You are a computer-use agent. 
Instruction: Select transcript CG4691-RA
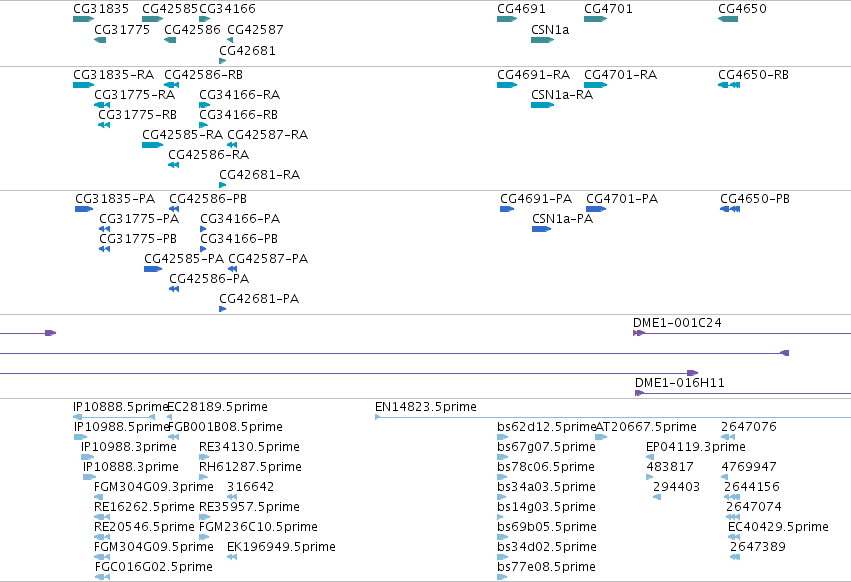[x=534, y=75]
